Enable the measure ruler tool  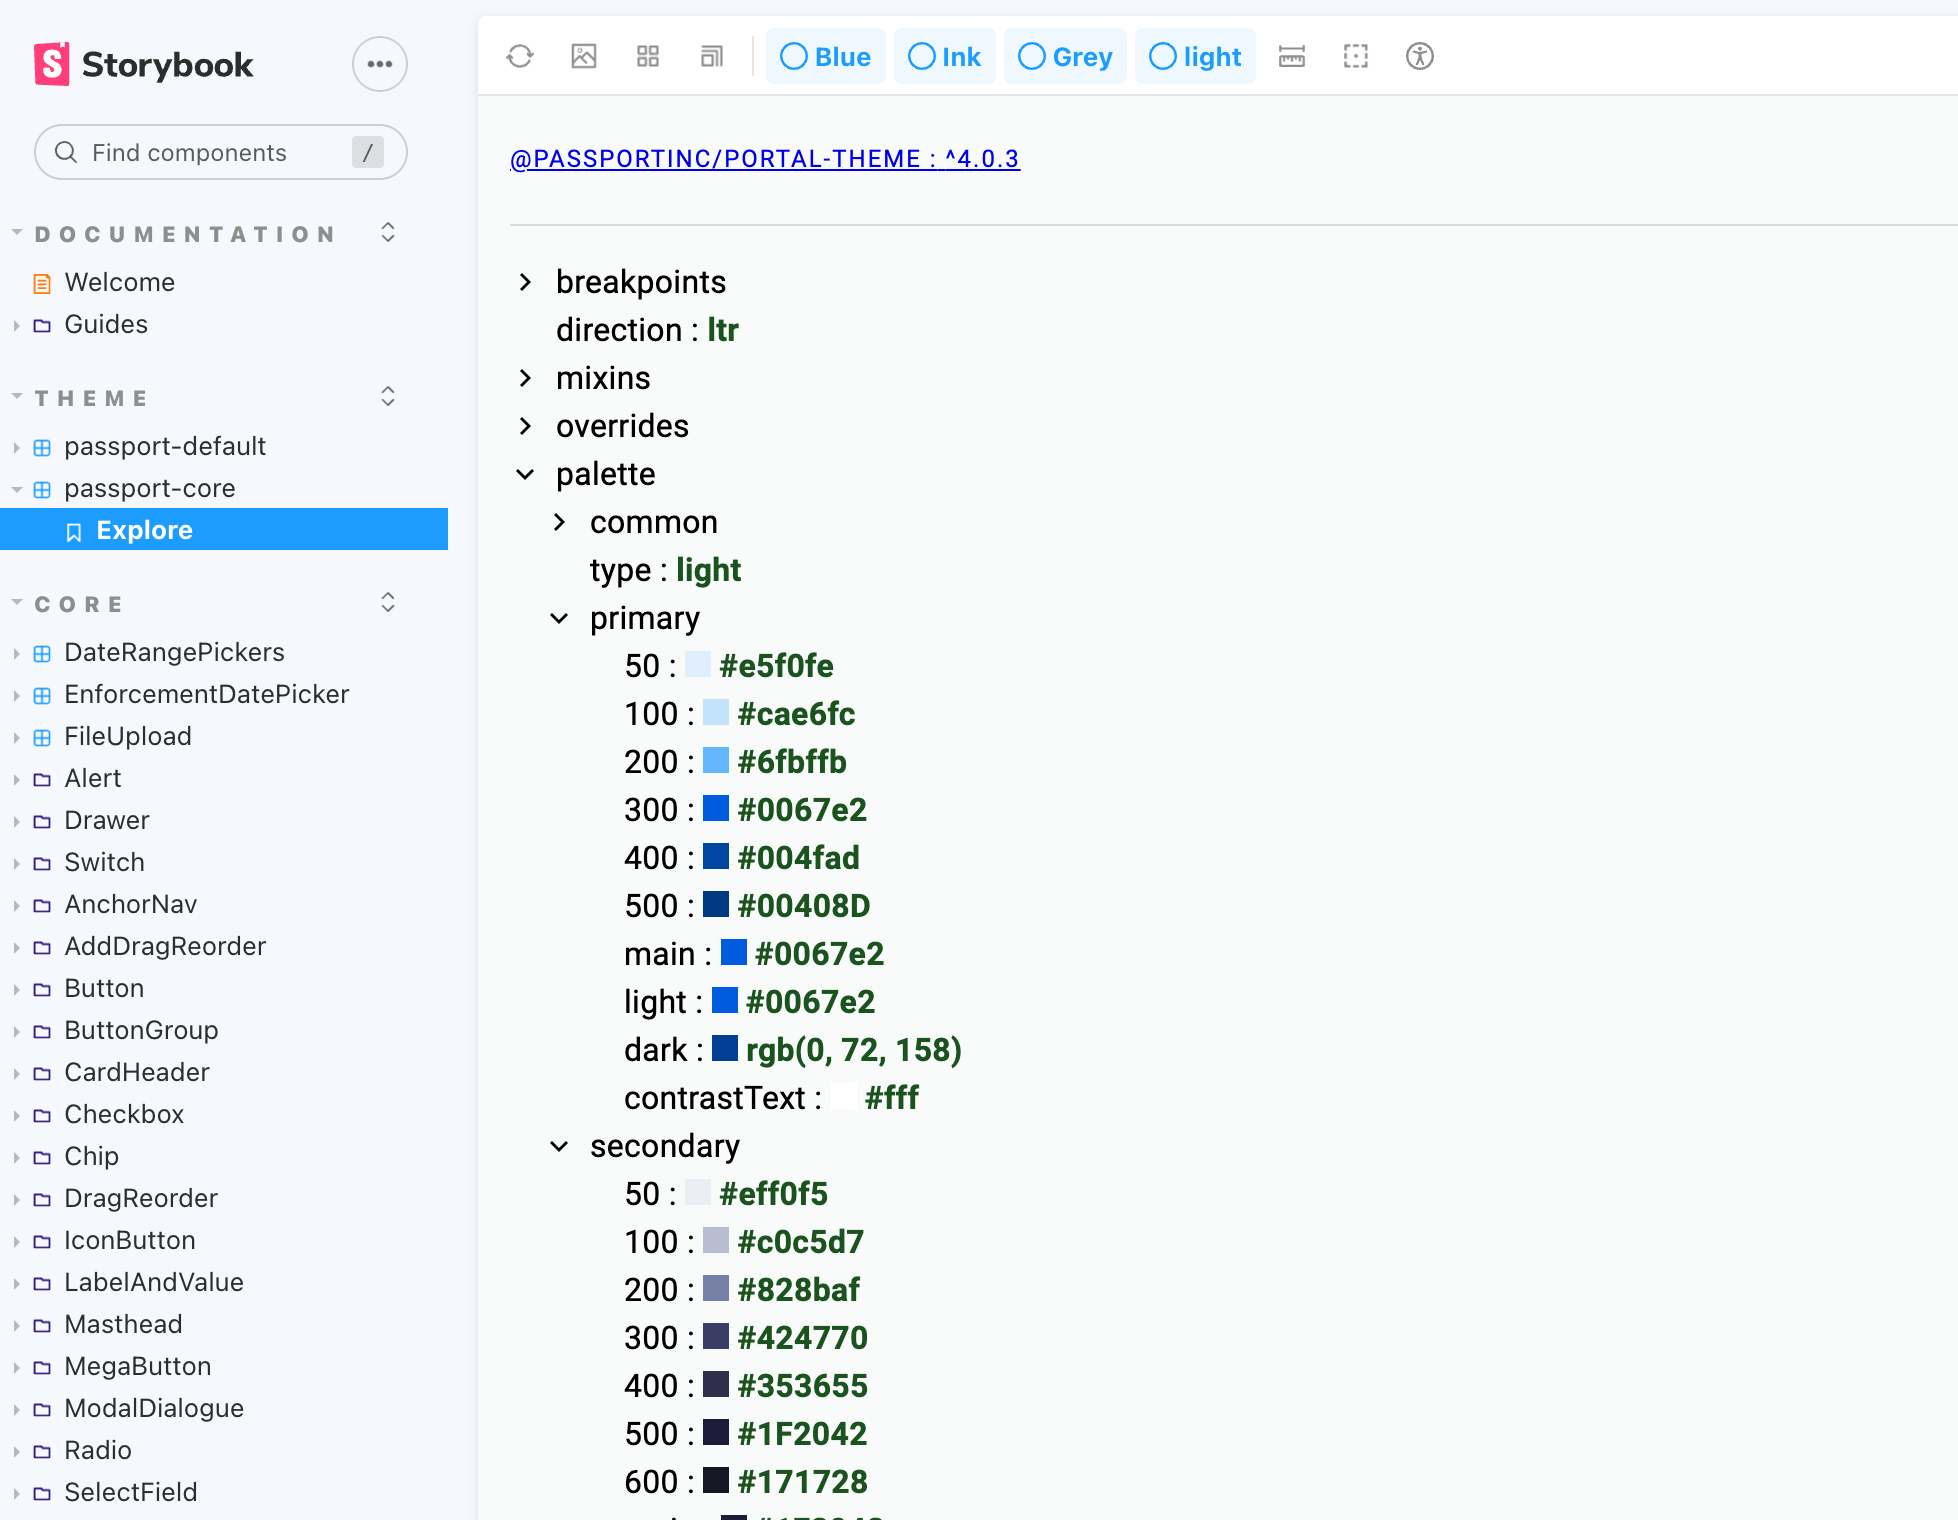pos(1292,56)
